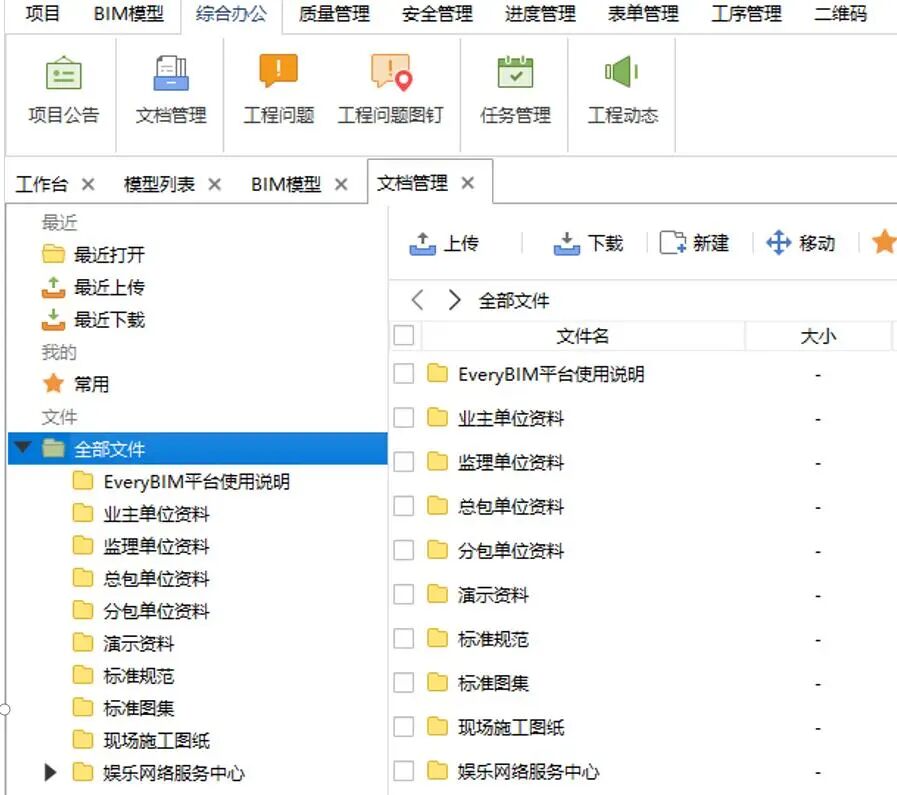Check the select-all checkbox in the header
Viewport: 897px width, 795px height.
pyautogui.click(x=405, y=336)
